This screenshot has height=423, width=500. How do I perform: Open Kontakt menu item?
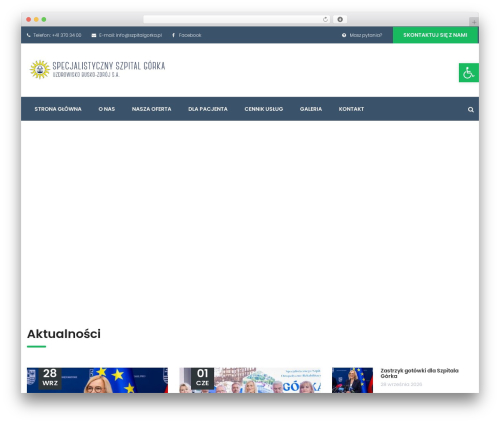pos(351,109)
